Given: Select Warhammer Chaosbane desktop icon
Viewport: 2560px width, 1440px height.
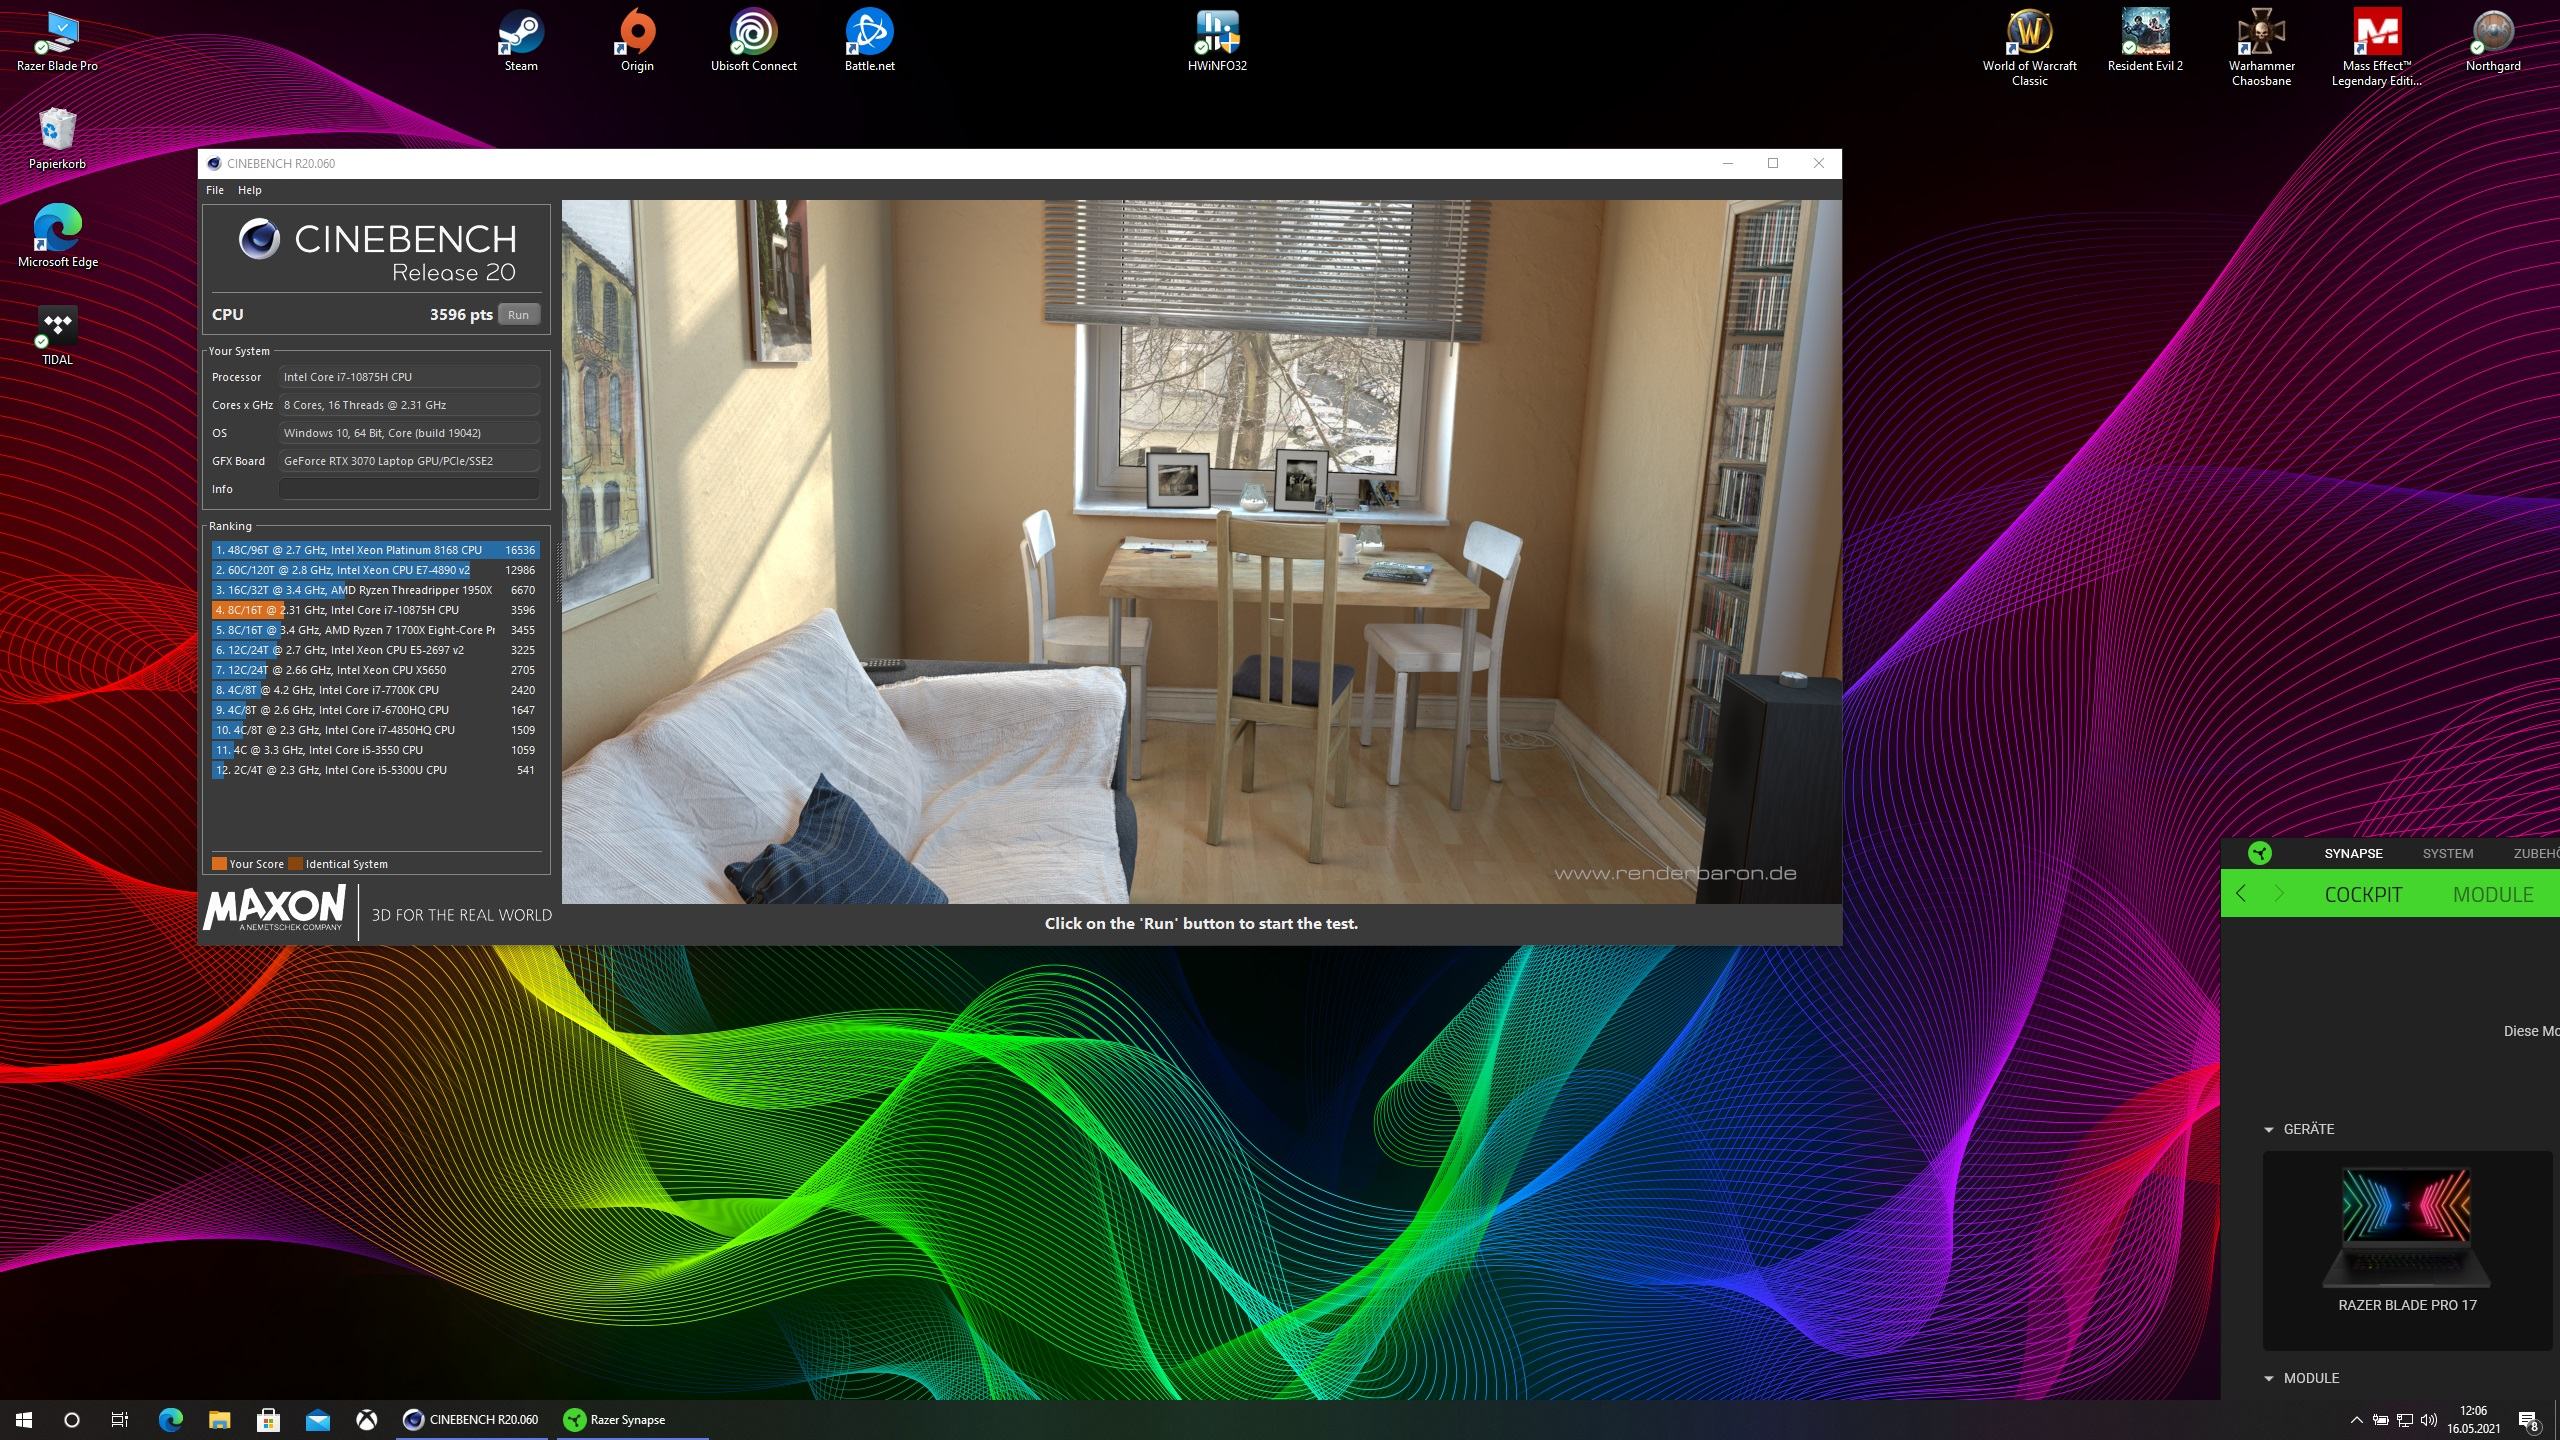Looking at the screenshot, I should 2261,48.
